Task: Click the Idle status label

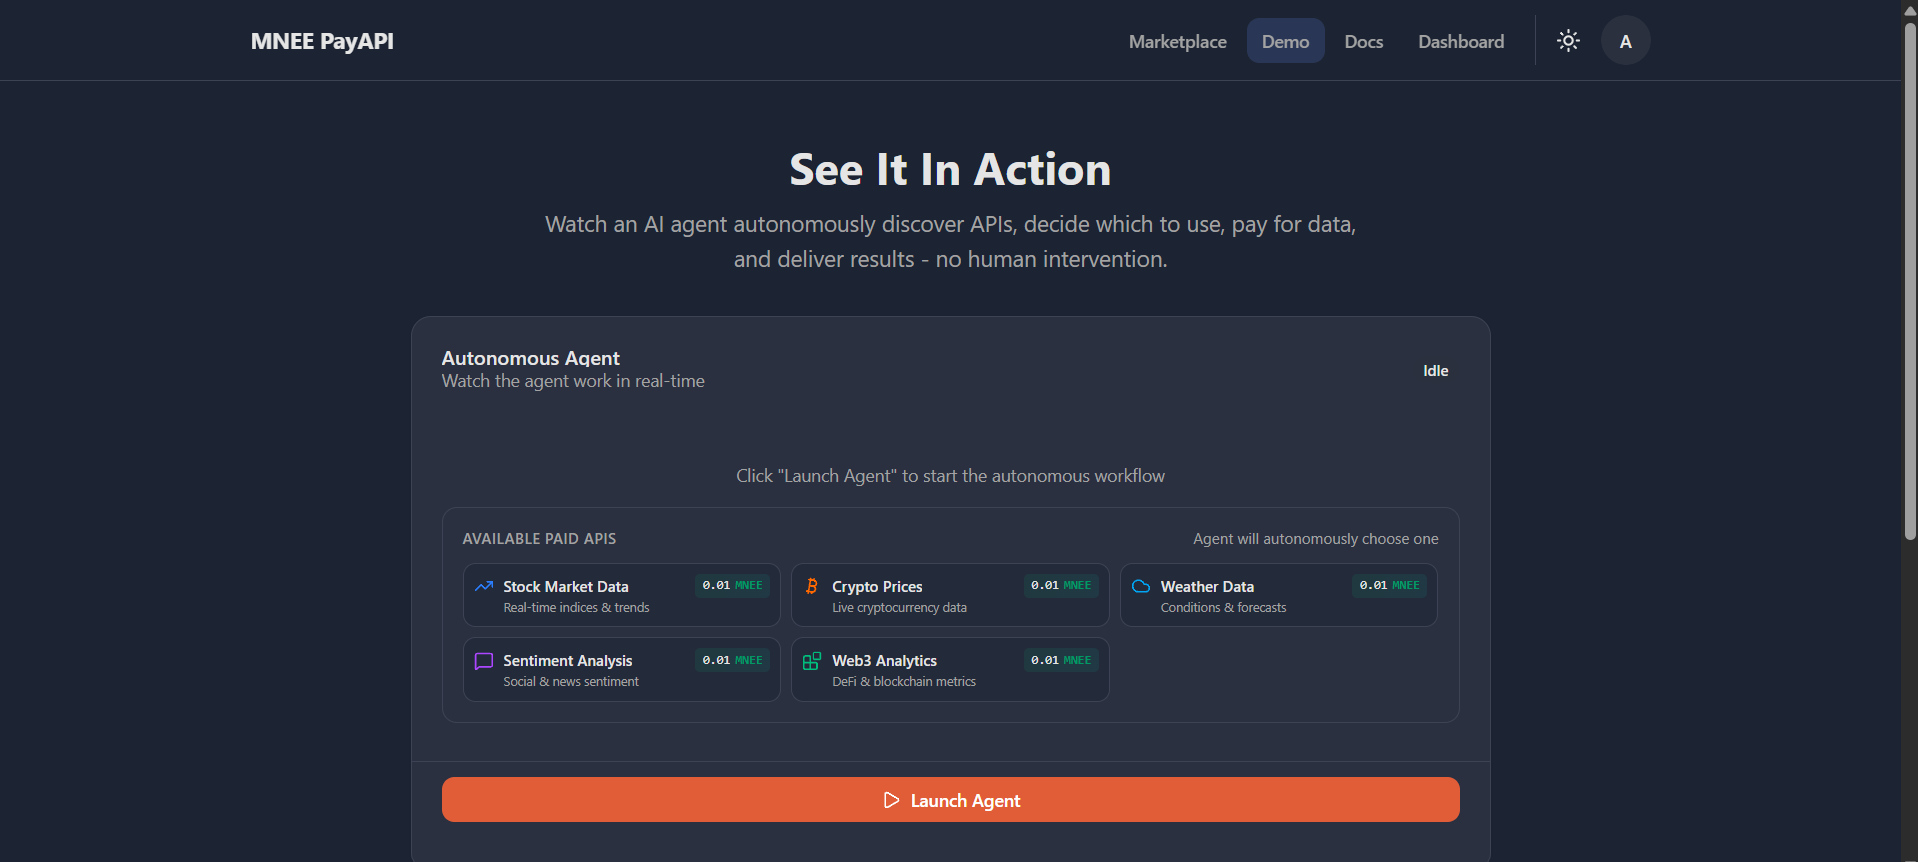Action: [1435, 371]
